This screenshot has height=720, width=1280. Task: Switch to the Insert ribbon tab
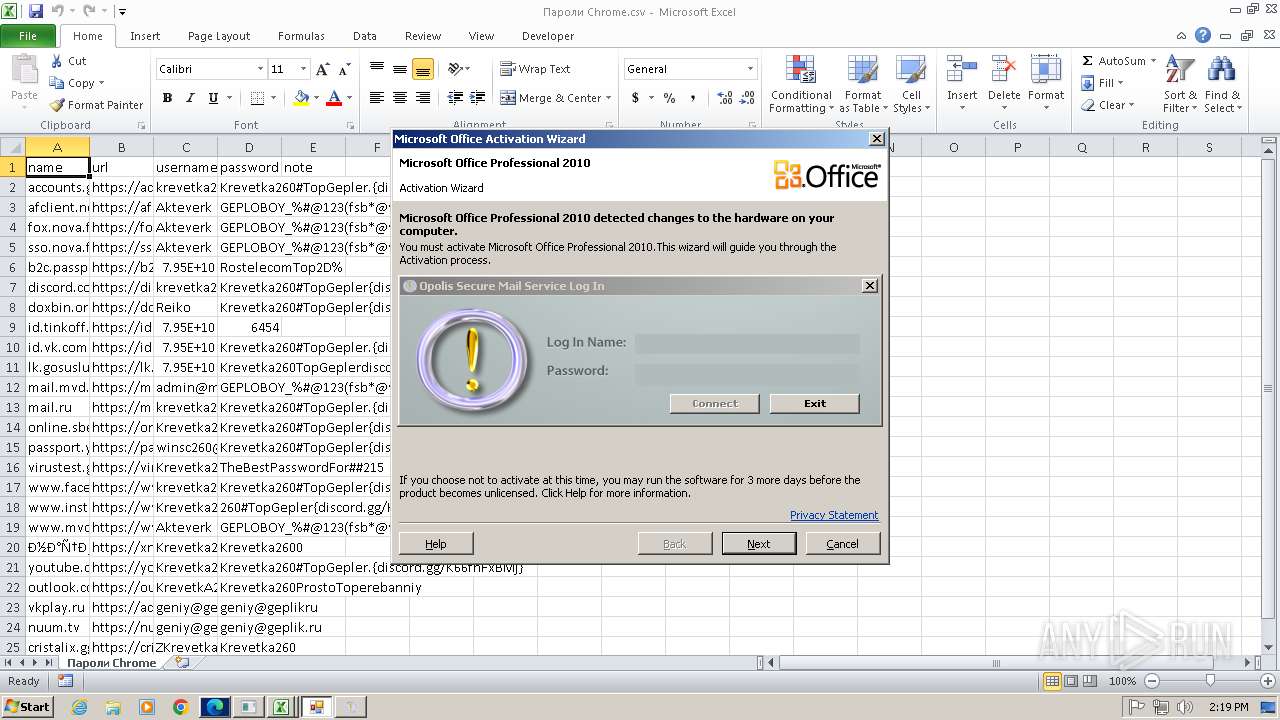pyautogui.click(x=145, y=36)
